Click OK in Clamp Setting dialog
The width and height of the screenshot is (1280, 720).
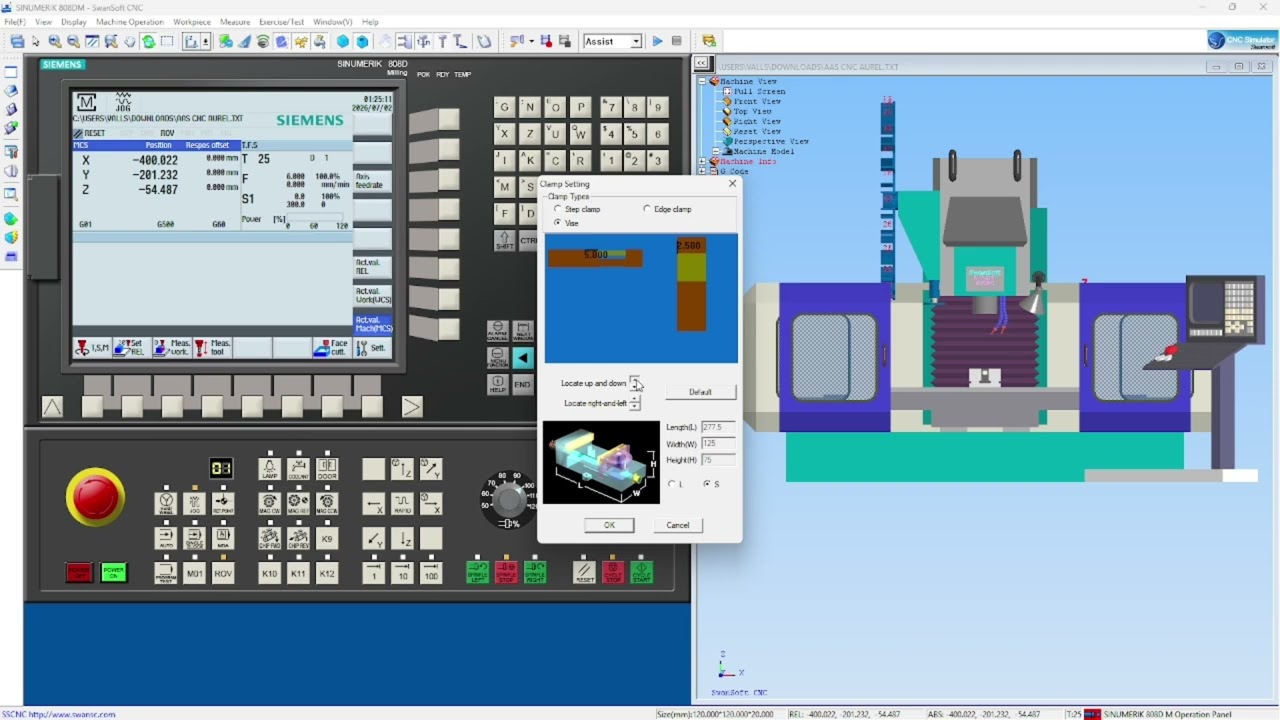pos(609,525)
